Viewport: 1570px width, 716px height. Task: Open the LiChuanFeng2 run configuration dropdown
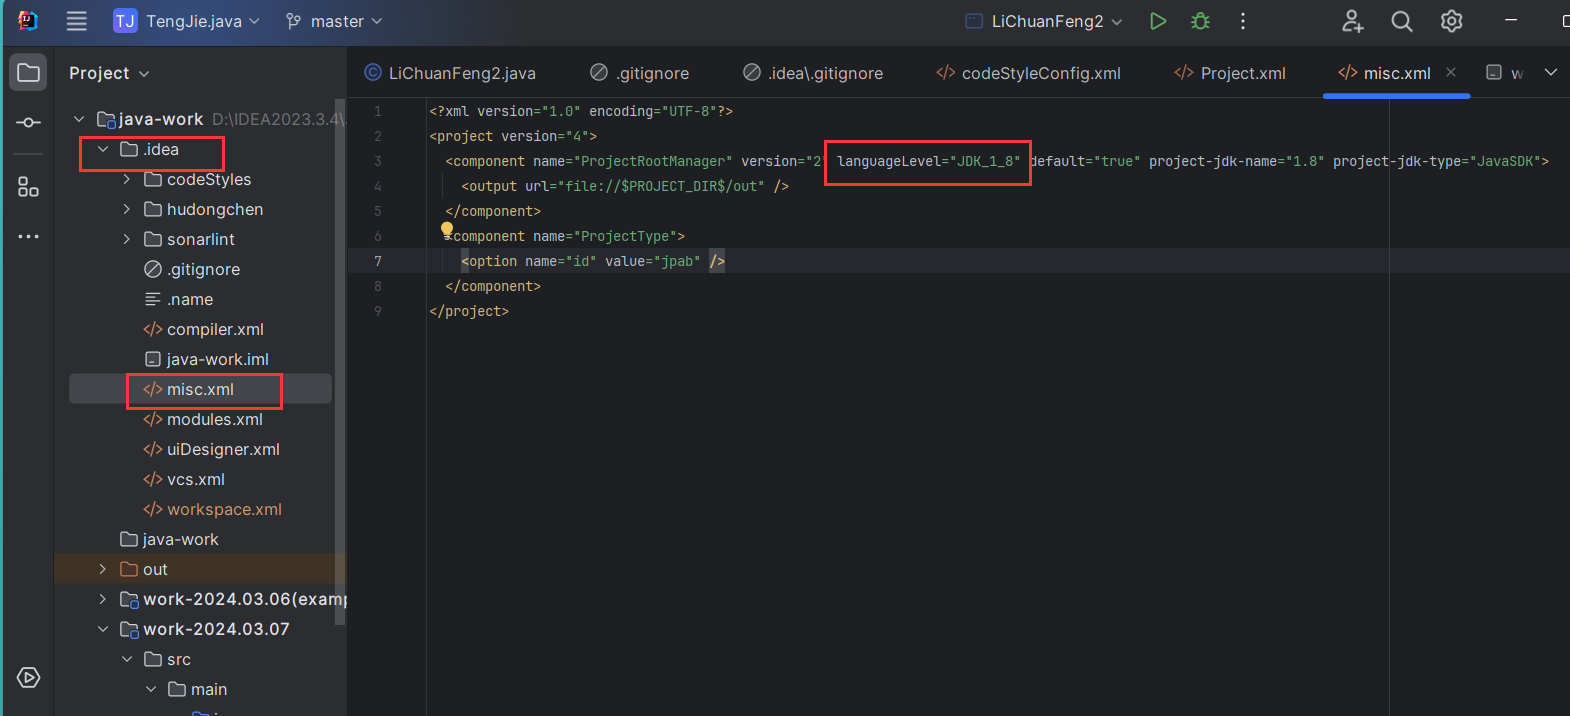1044,21
